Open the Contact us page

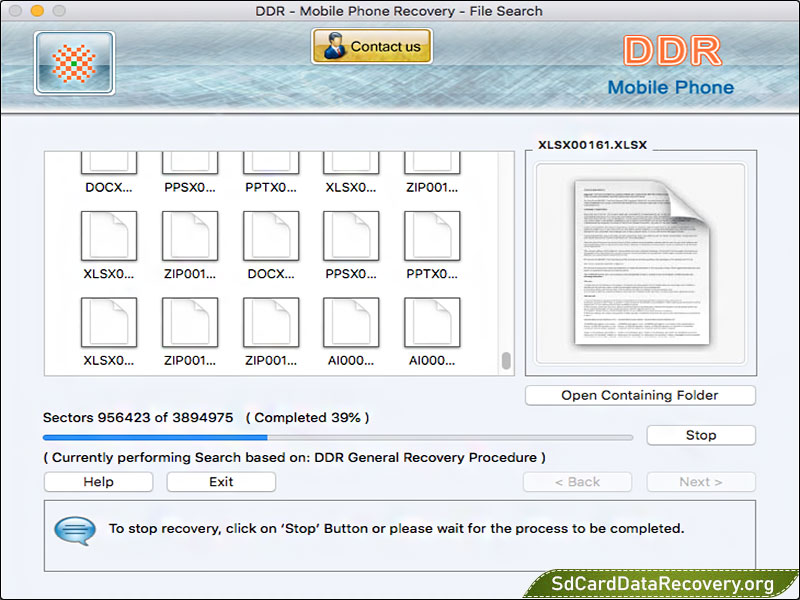(372, 46)
